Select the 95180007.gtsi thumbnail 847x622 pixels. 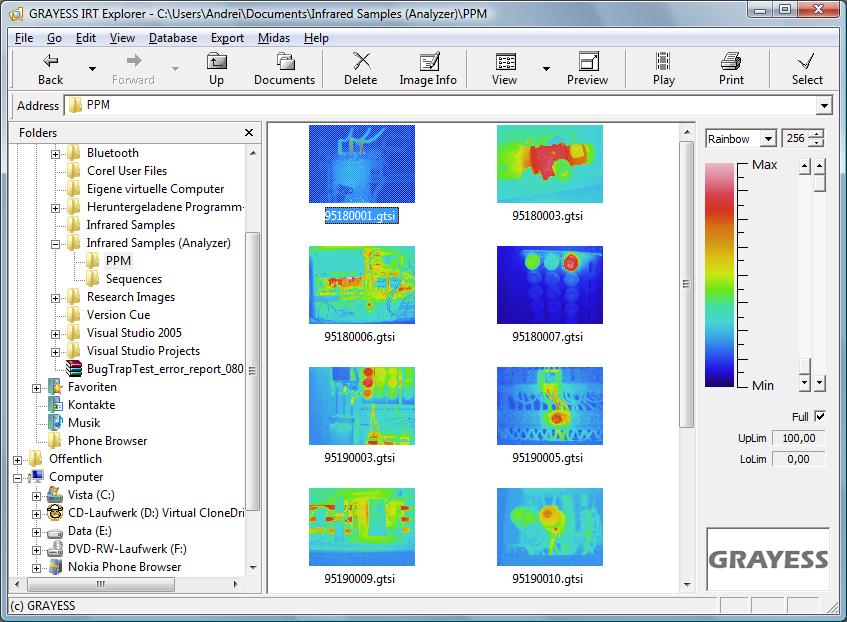(549, 285)
